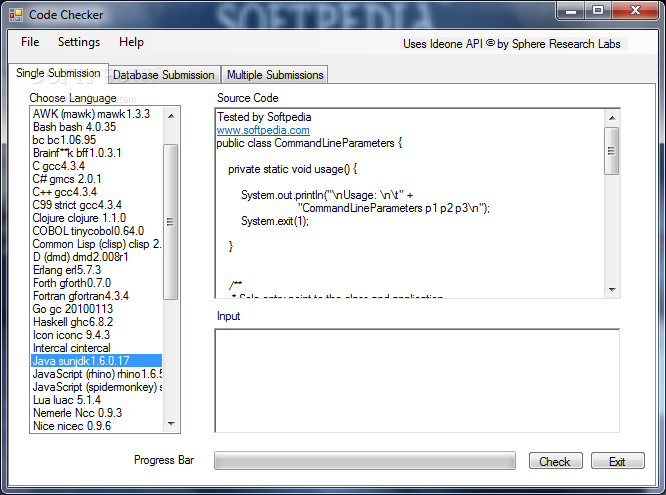
Task: Select Nemerle Ncc 0.9.3 language
Action: (96, 413)
